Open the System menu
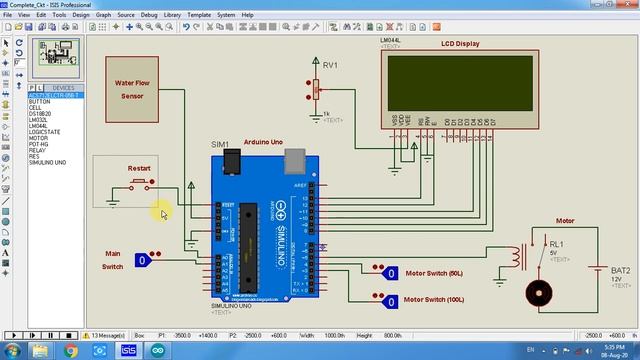Viewport: 640px width, 360px height. [x=226, y=15]
